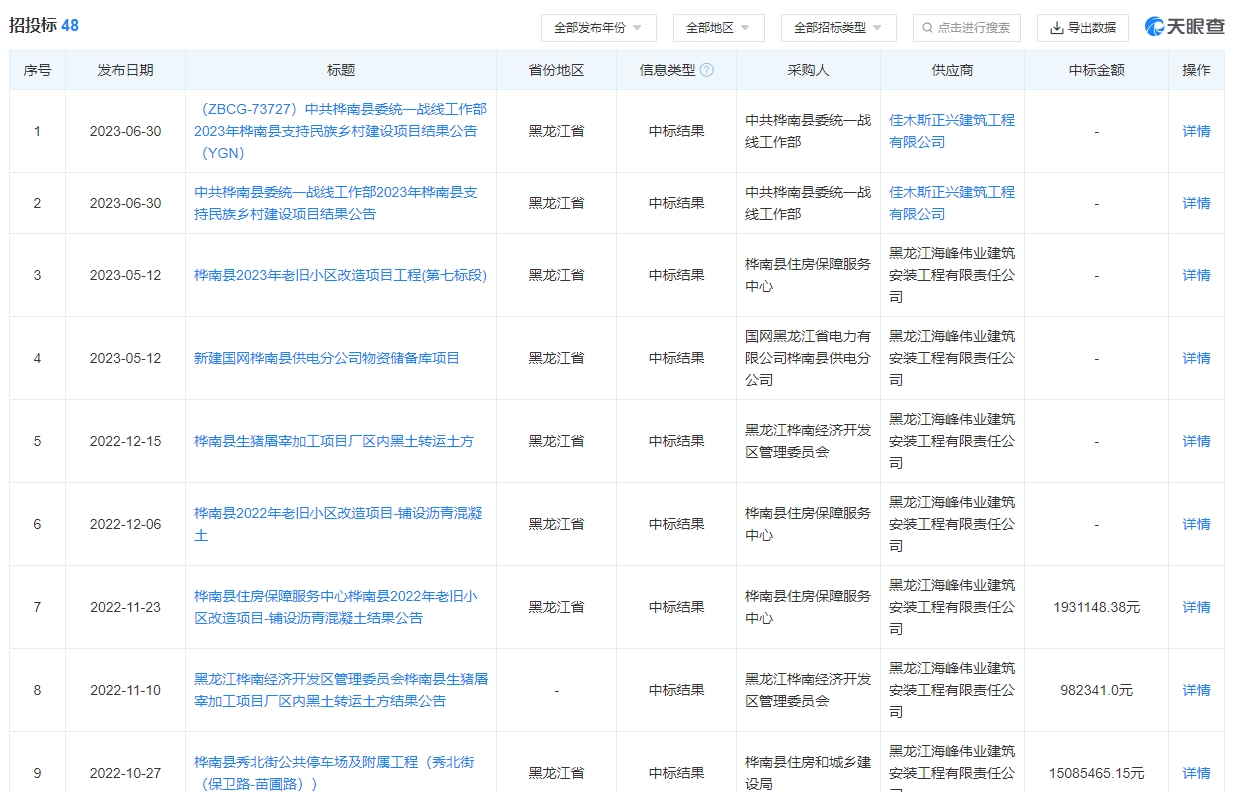Open 桦南县生猪屠宰加工项目厂区内黑土转运土方 title

pyautogui.click(x=334, y=441)
